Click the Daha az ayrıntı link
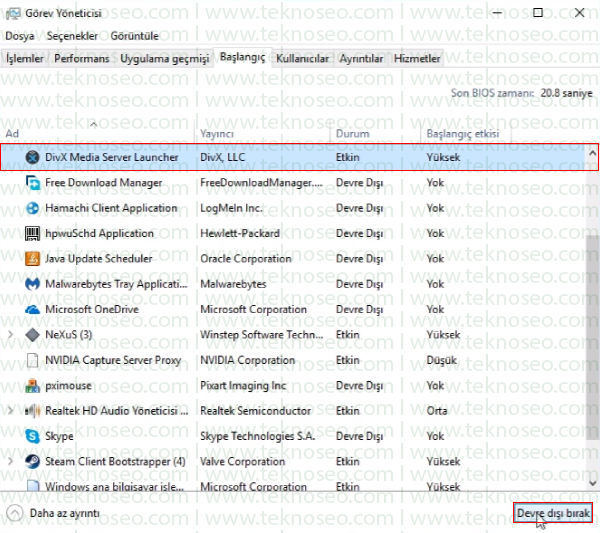This screenshot has width=600, height=533. pos(65,513)
